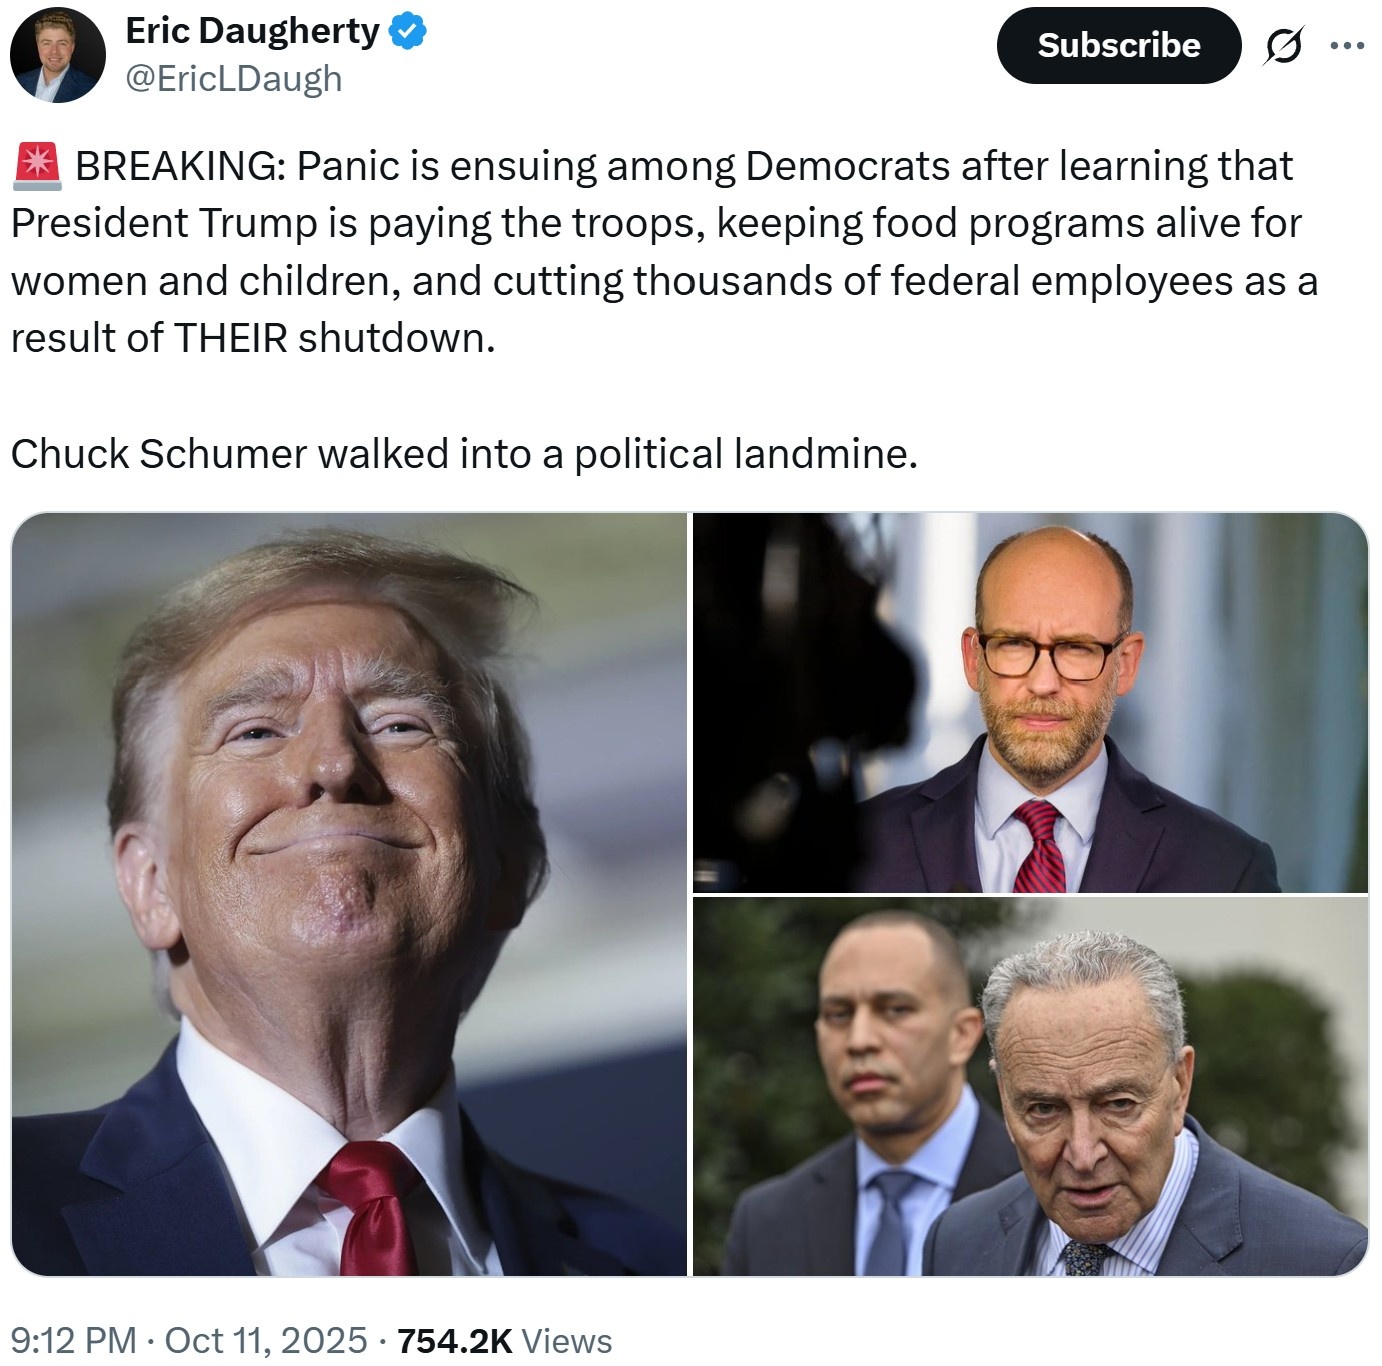Click the 754.2K view count

point(455,1341)
